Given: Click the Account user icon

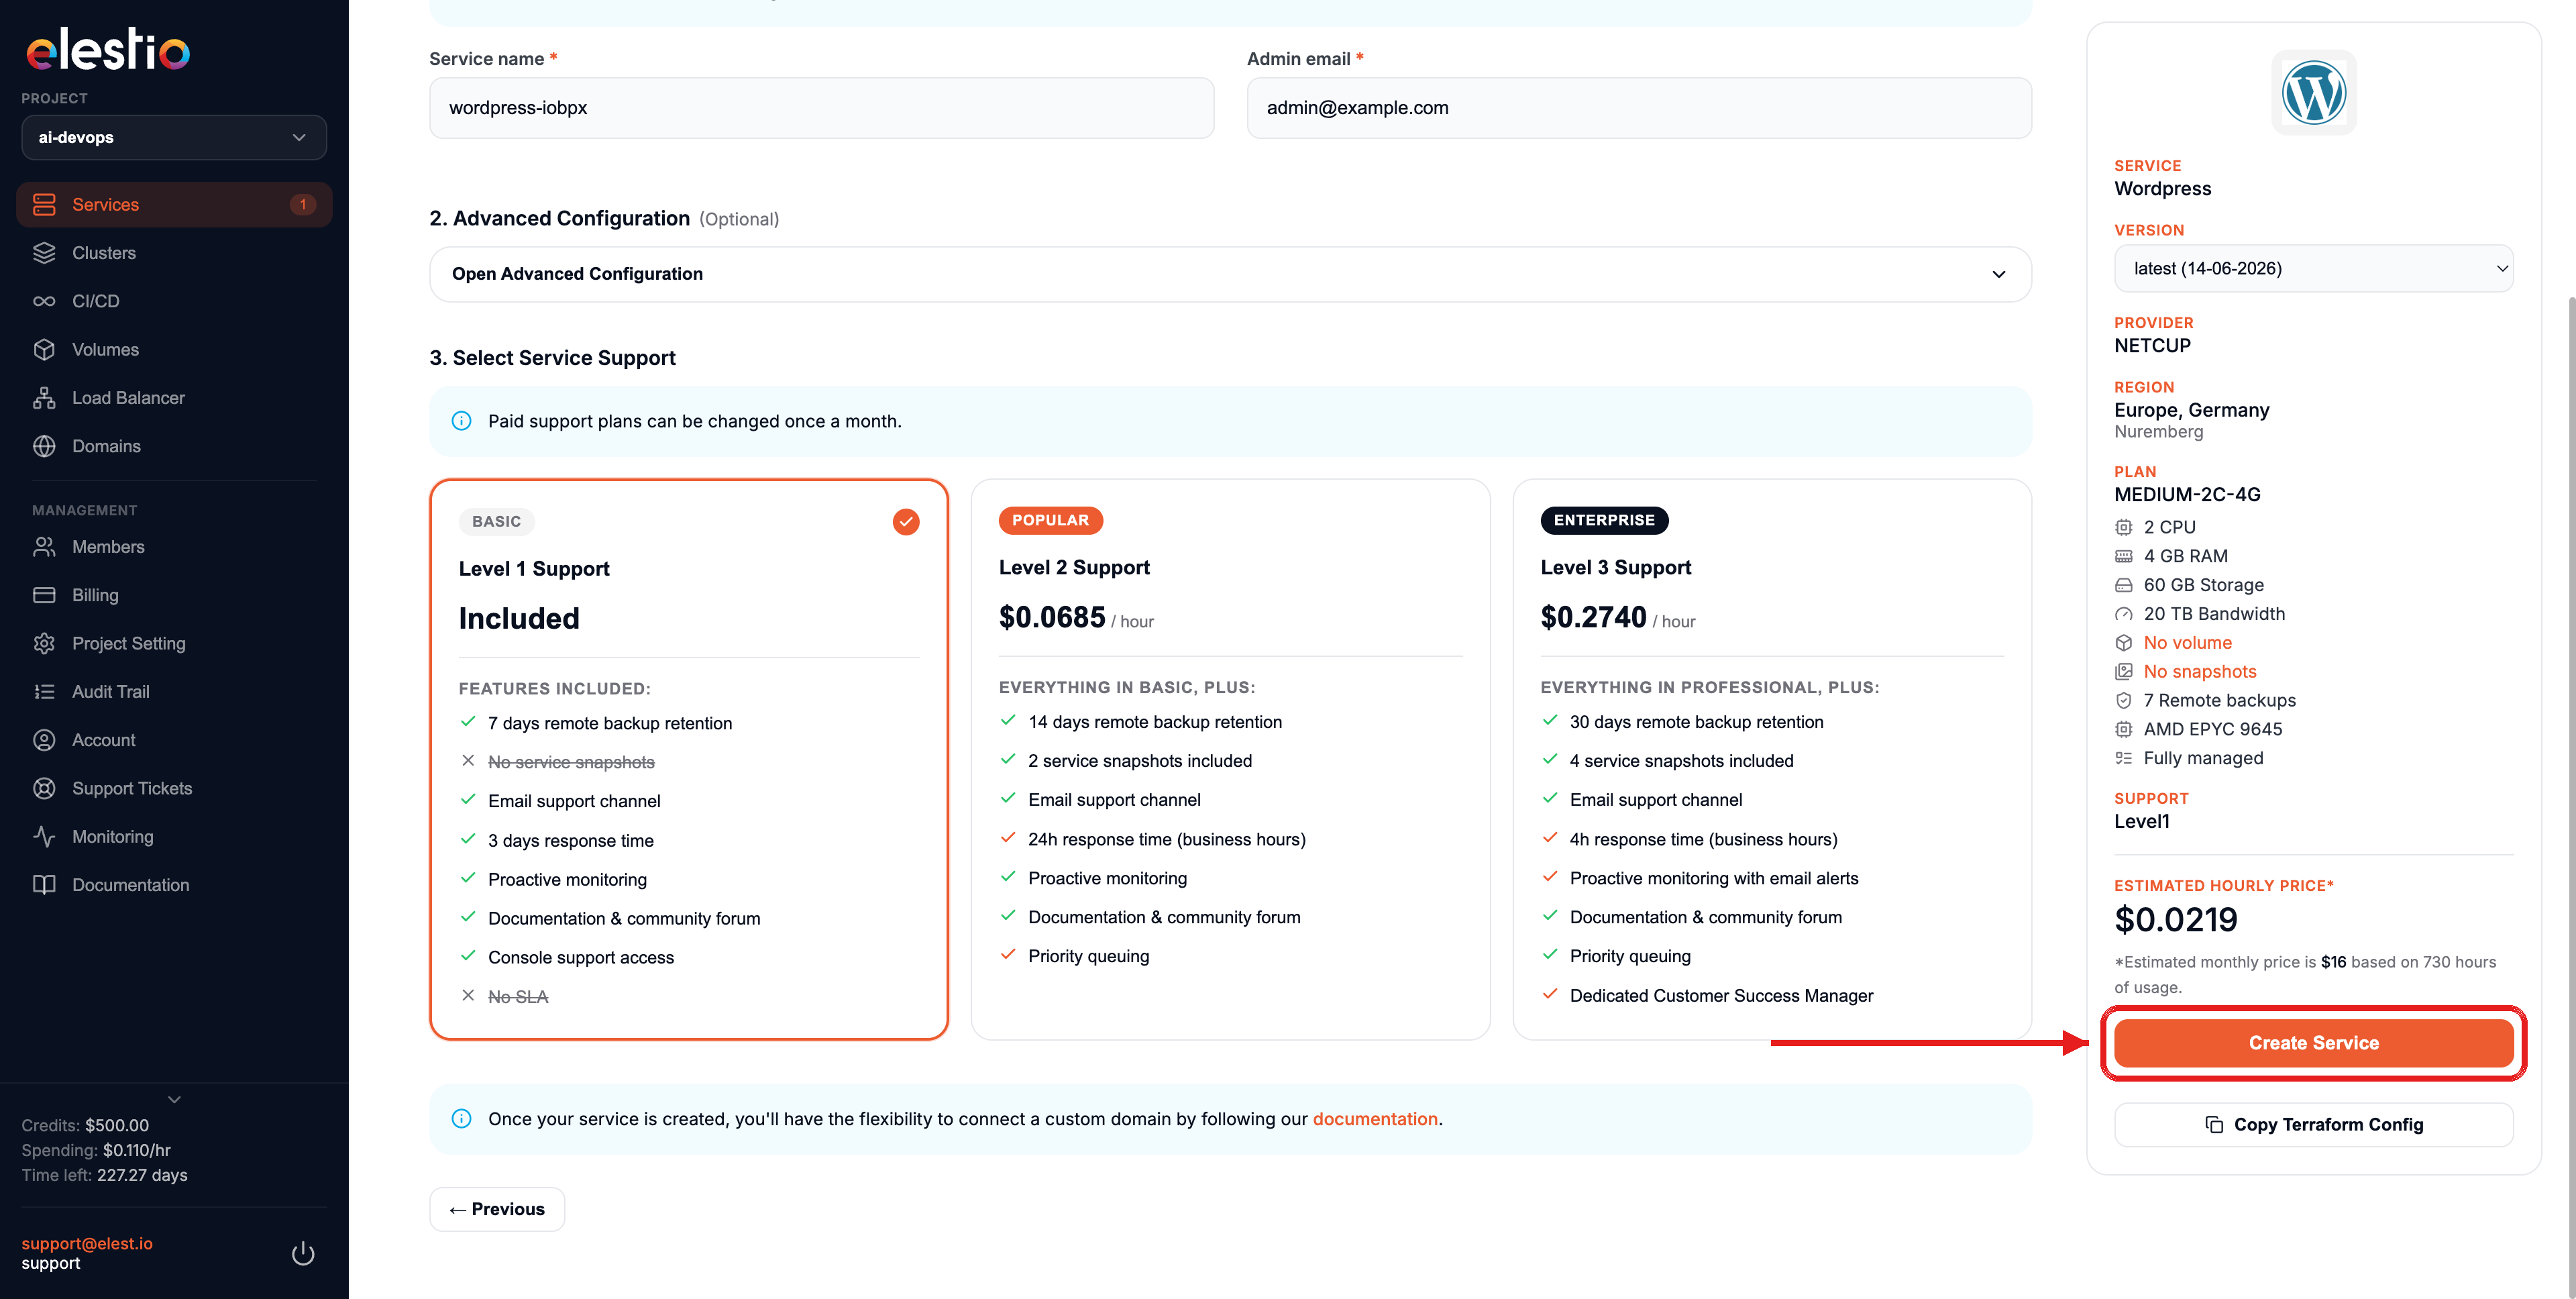Looking at the screenshot, I should coord(44,740).
